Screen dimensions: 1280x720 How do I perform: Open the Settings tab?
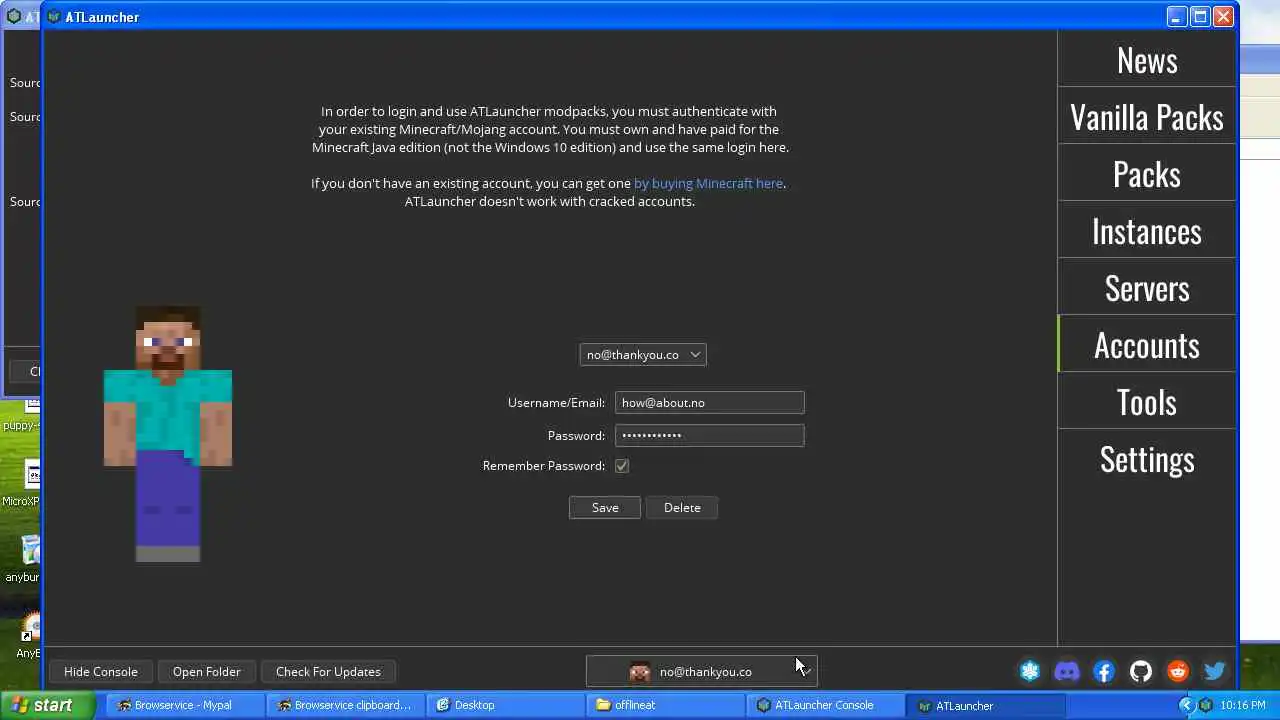[1147, 459]
